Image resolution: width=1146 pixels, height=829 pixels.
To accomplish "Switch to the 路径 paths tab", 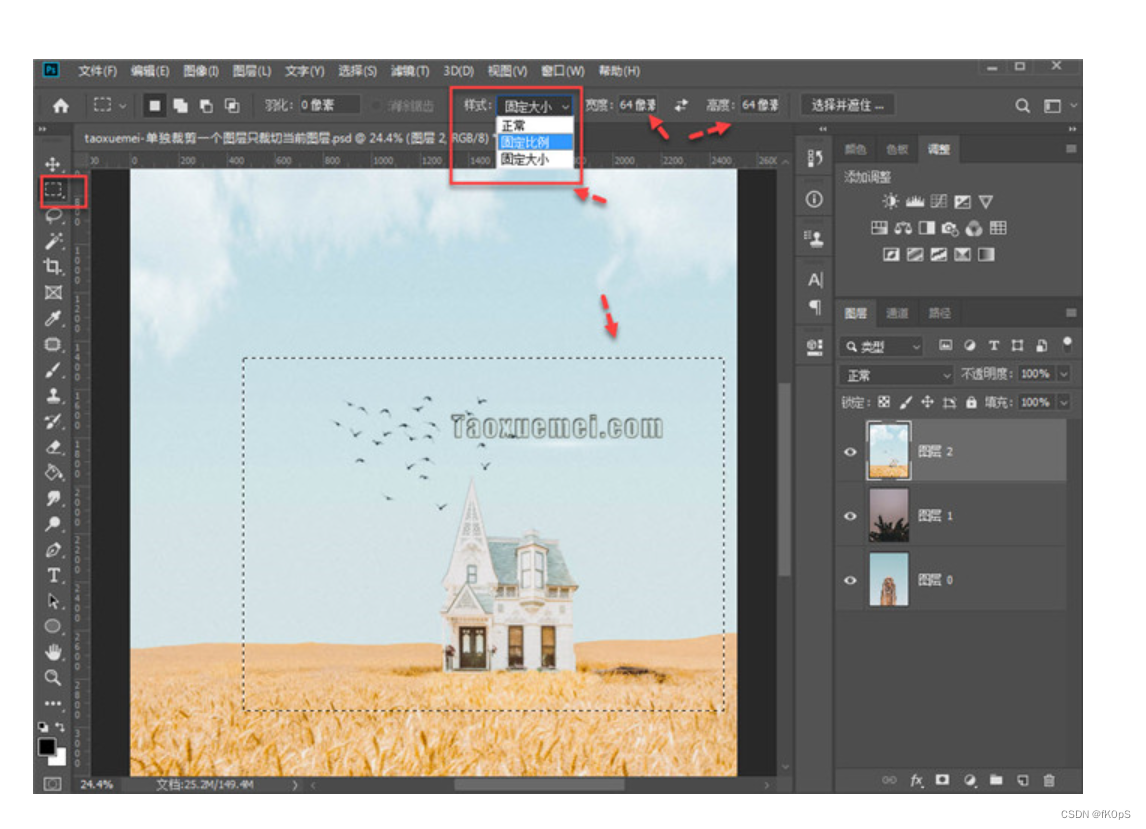I will click(x=939, y=314).
